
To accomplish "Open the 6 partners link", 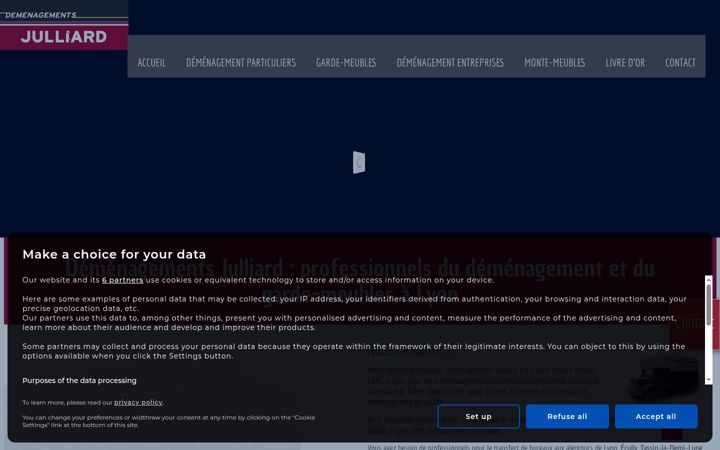I will click(x=123, y=280).
